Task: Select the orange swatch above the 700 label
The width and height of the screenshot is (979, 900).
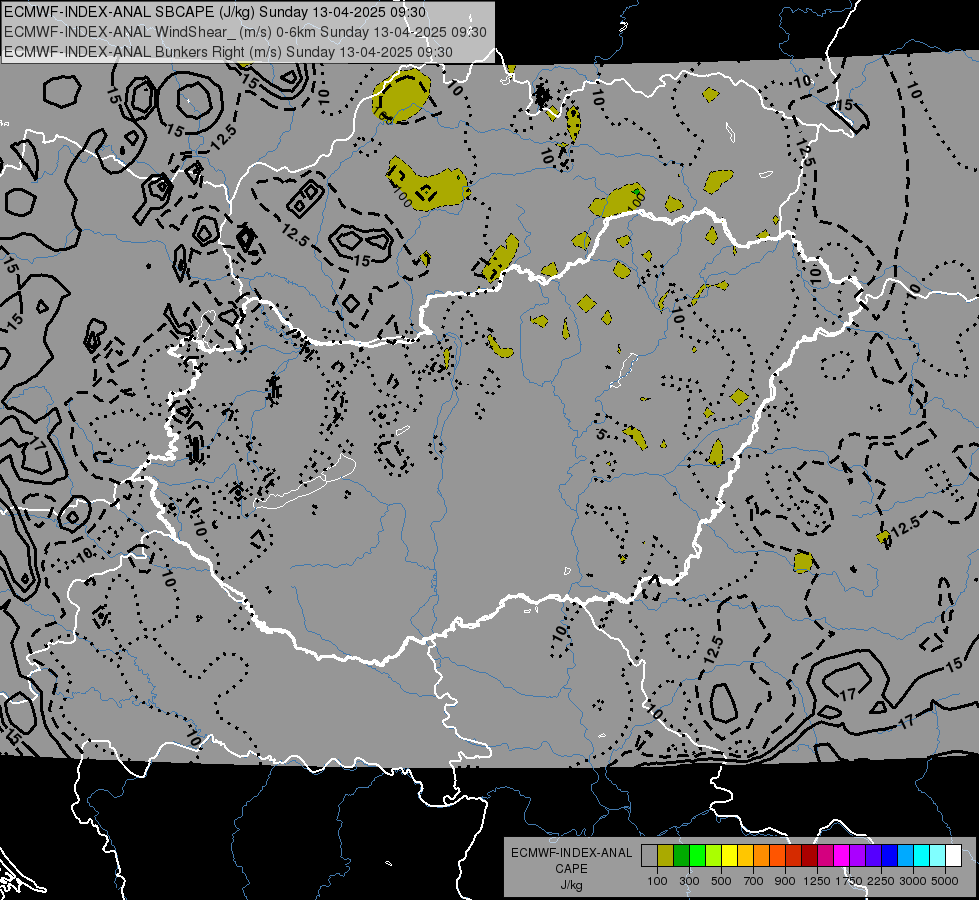Action: point(762,856)
